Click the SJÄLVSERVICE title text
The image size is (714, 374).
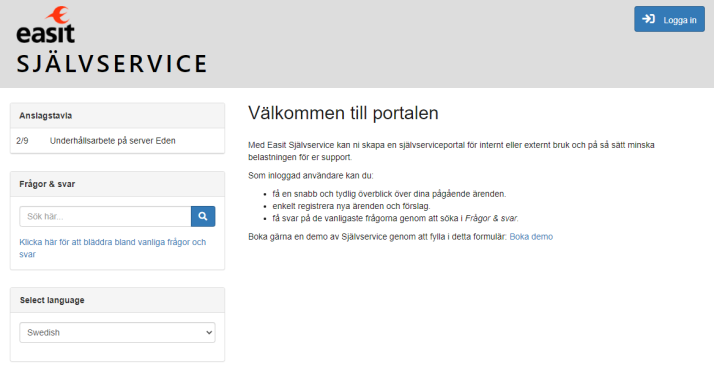click(112, 63)
